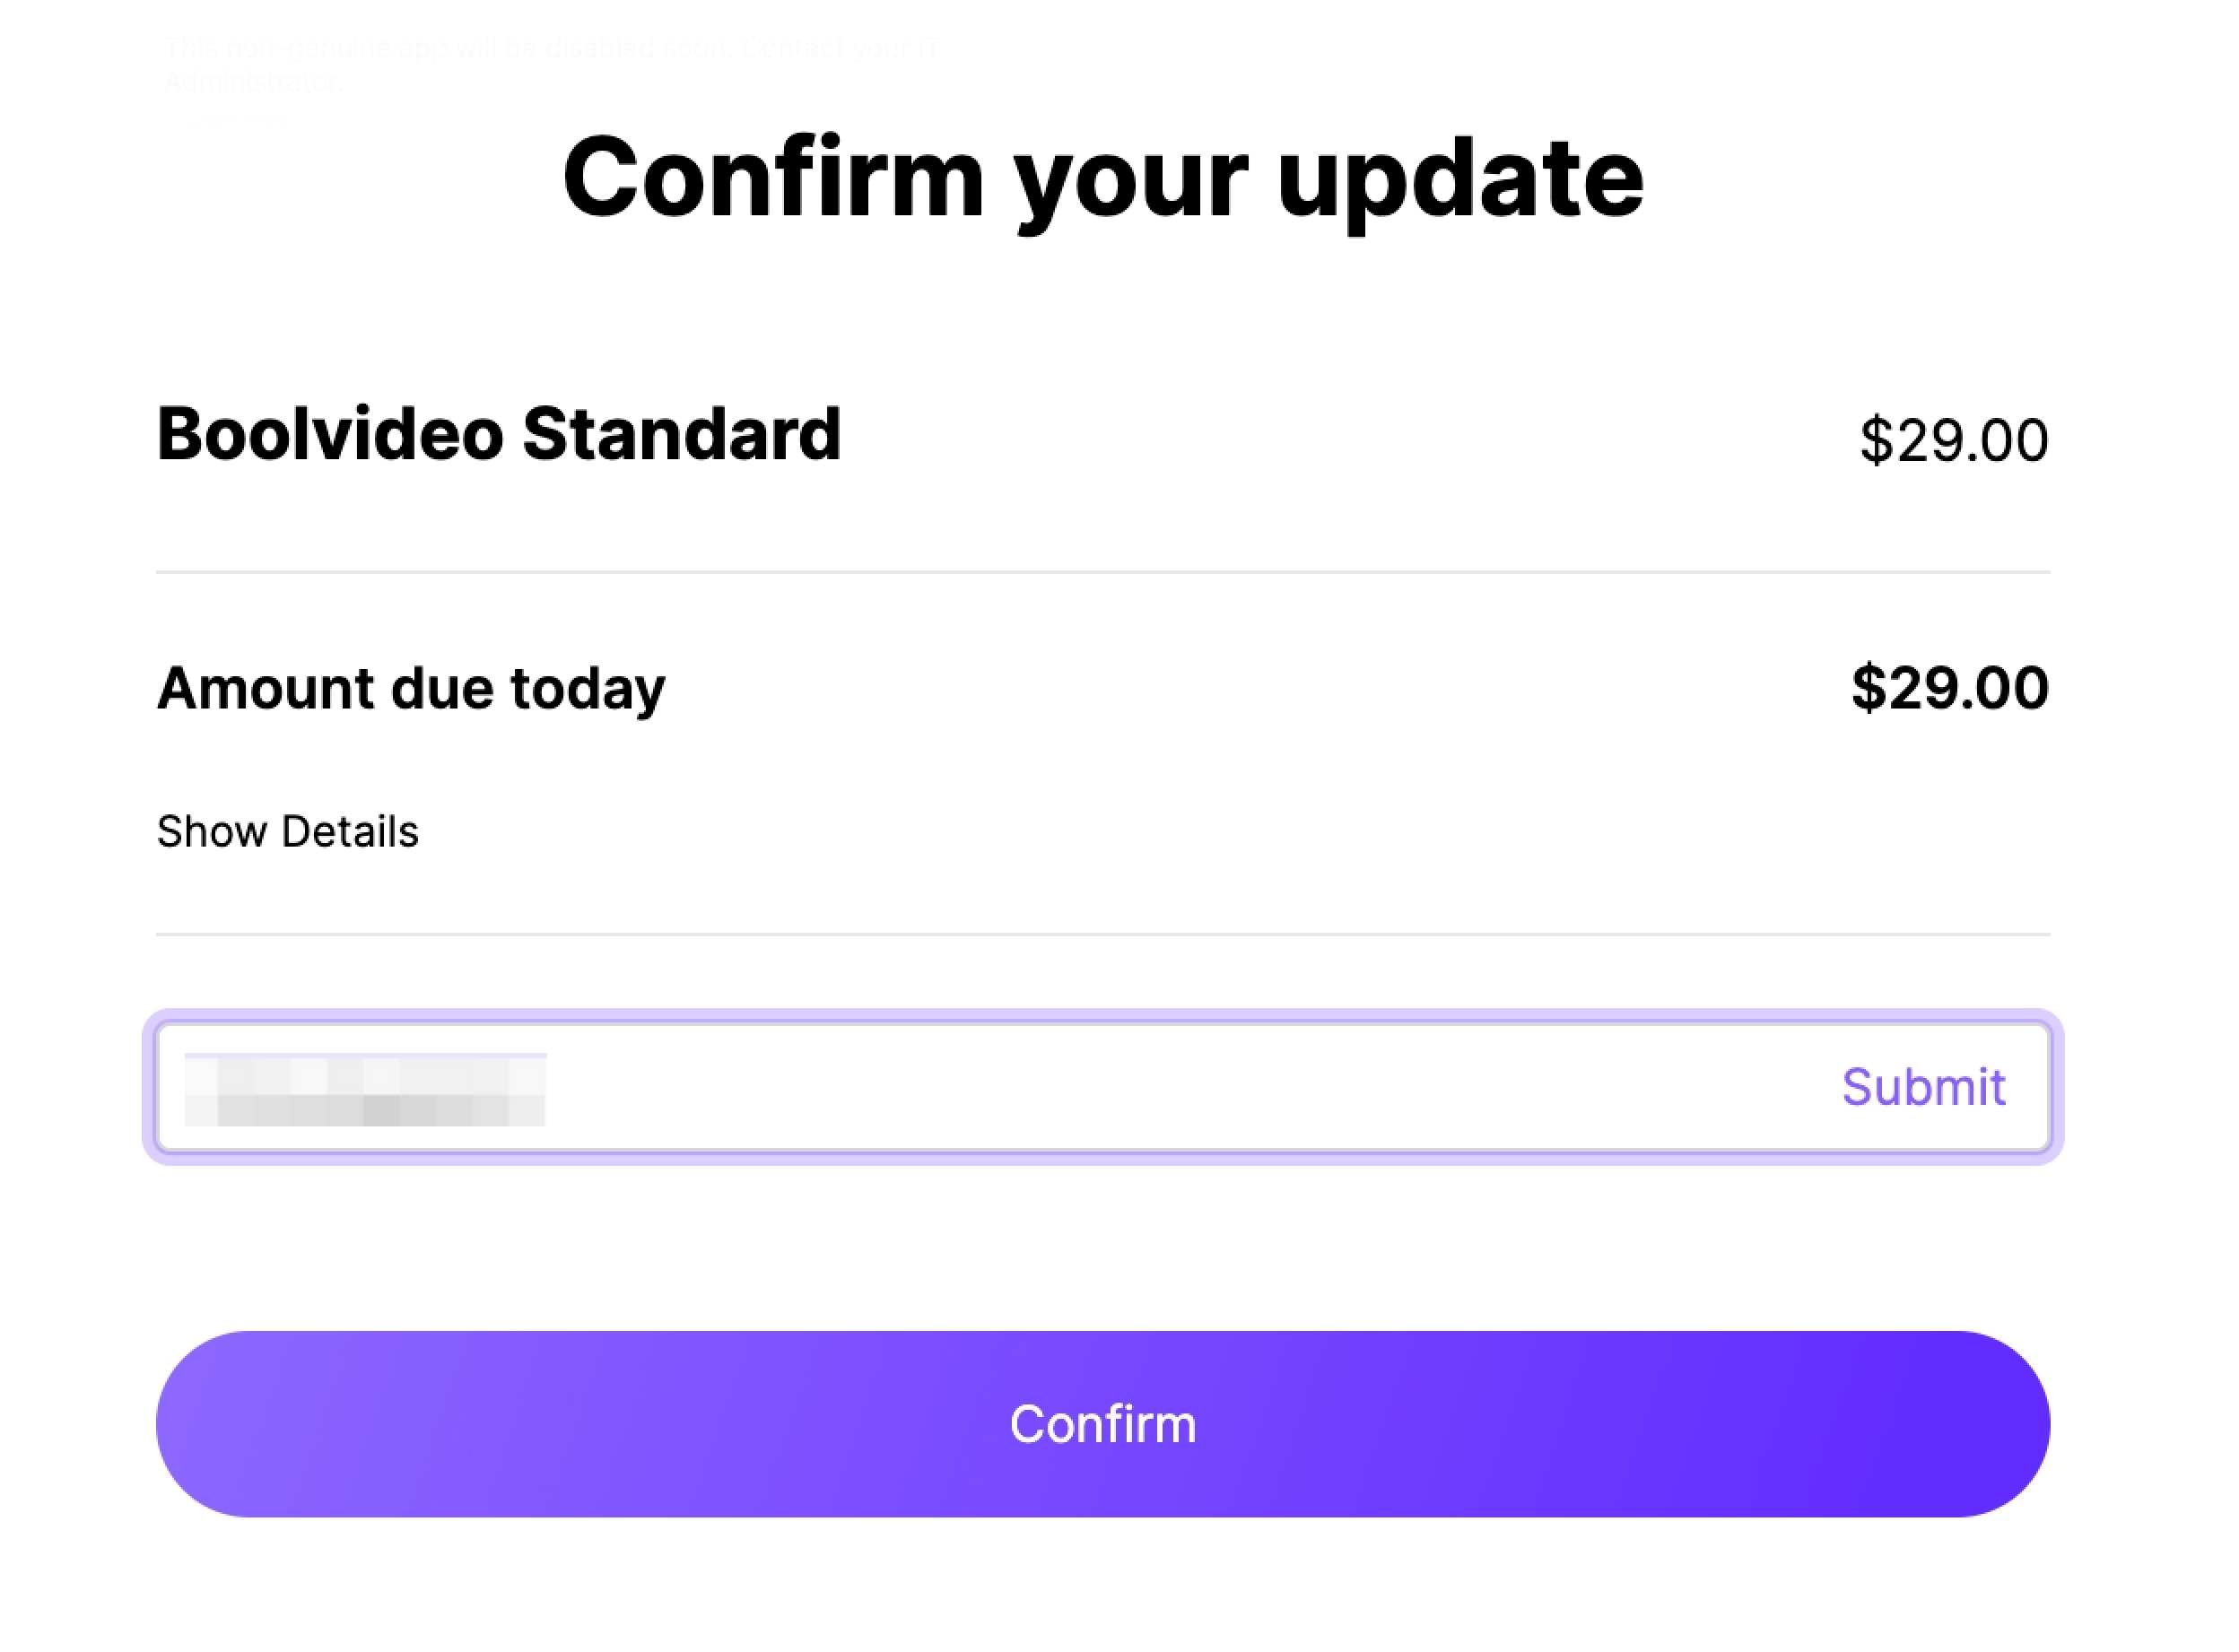The height and width of the screenshot is (1652, 2239).
Task: Click the word "Amount" in the due label
Action: (x=265, y=689)
